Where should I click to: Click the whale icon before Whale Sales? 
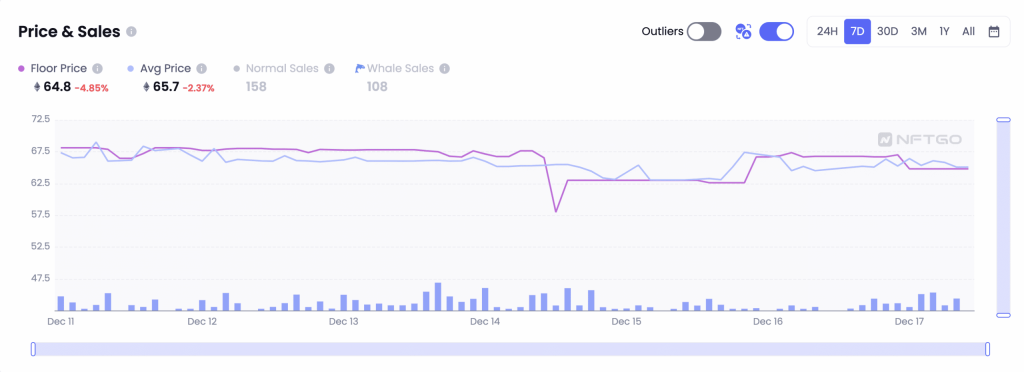tap(359, 69)
